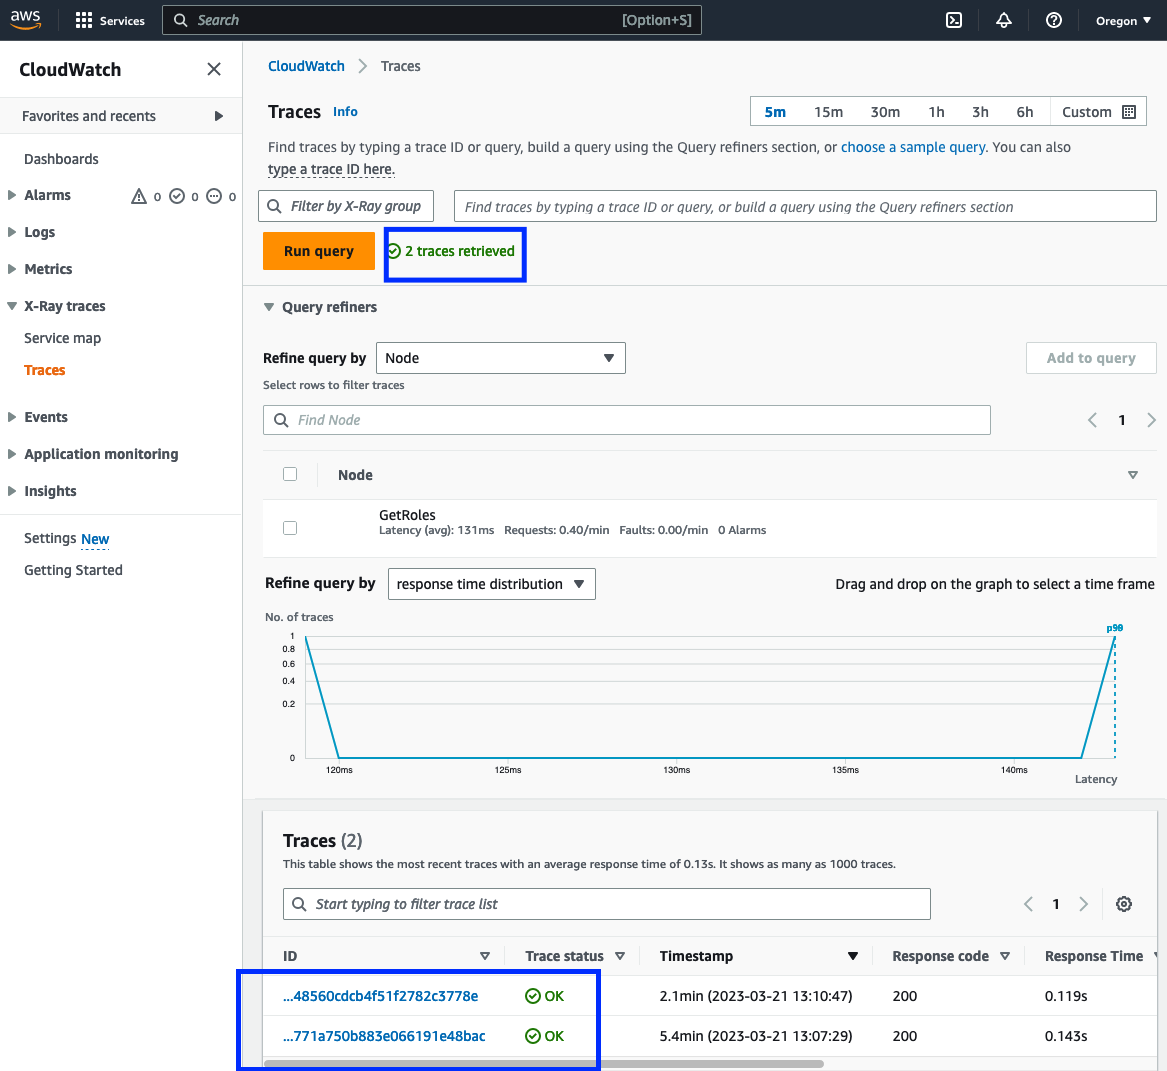Sort the Node table using header arrow
1167x1071 pixels.
[x=1133, y=475]
